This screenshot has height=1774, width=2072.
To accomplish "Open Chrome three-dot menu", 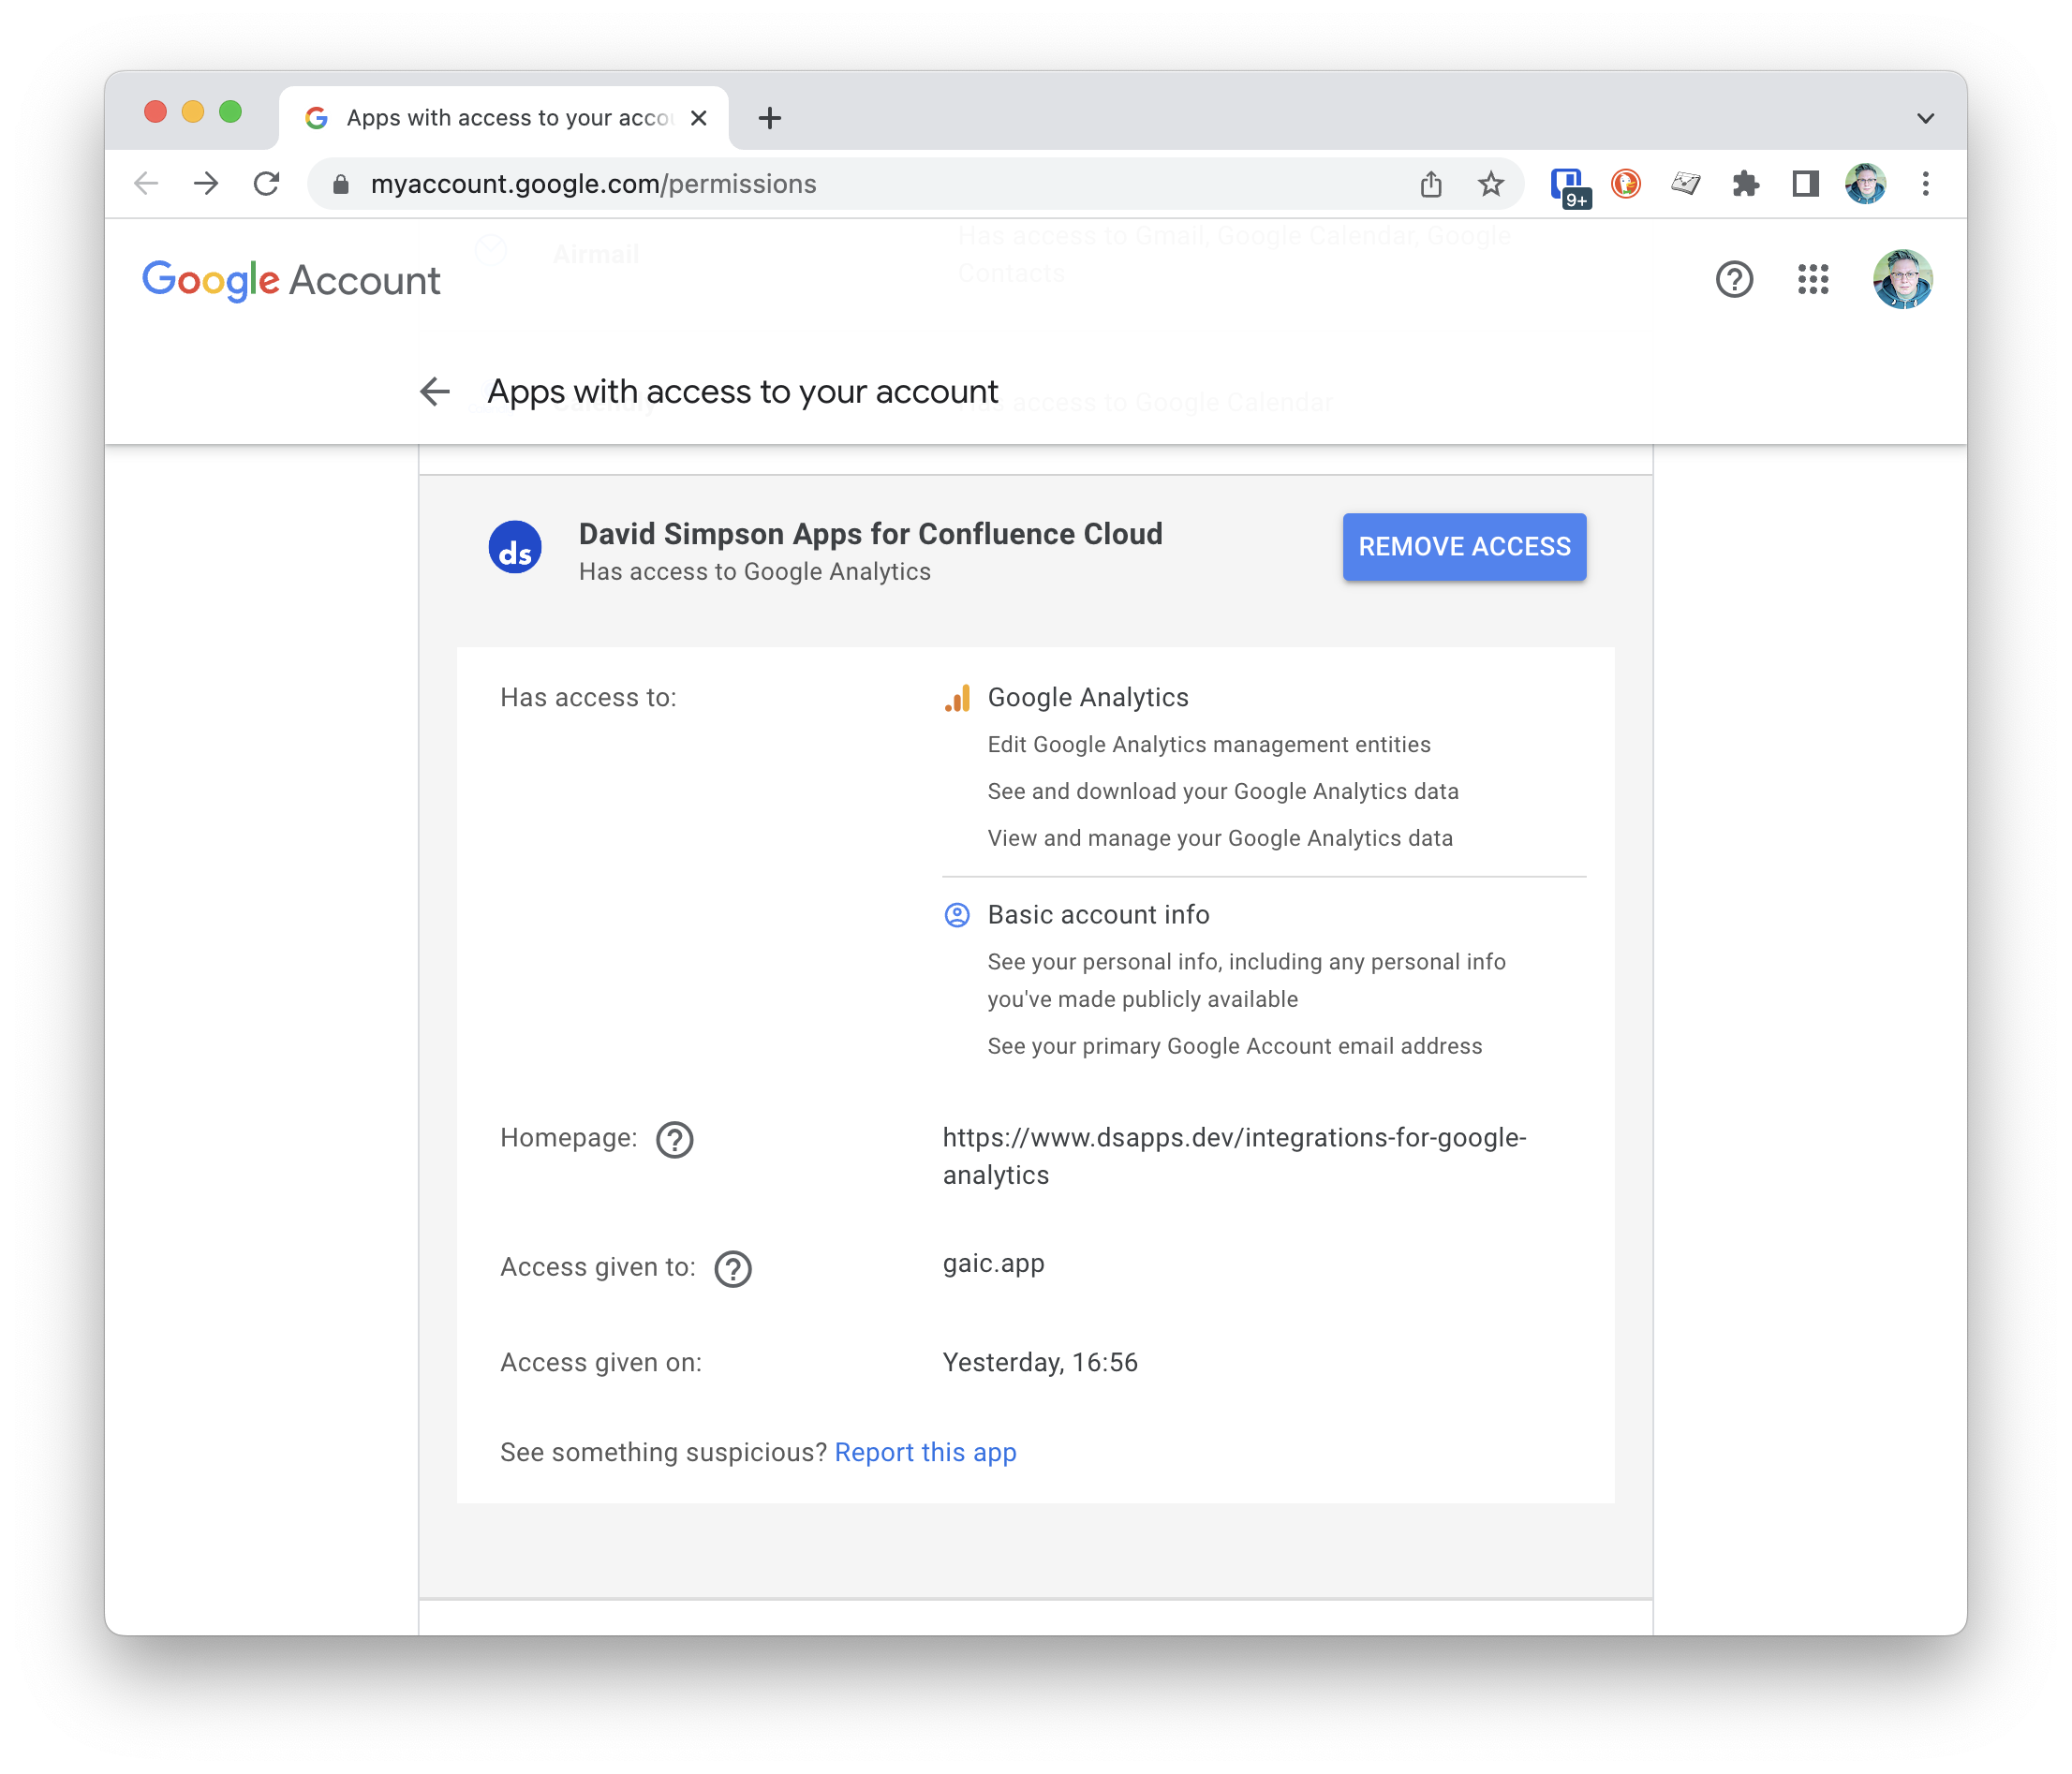I will point(1925,184).
